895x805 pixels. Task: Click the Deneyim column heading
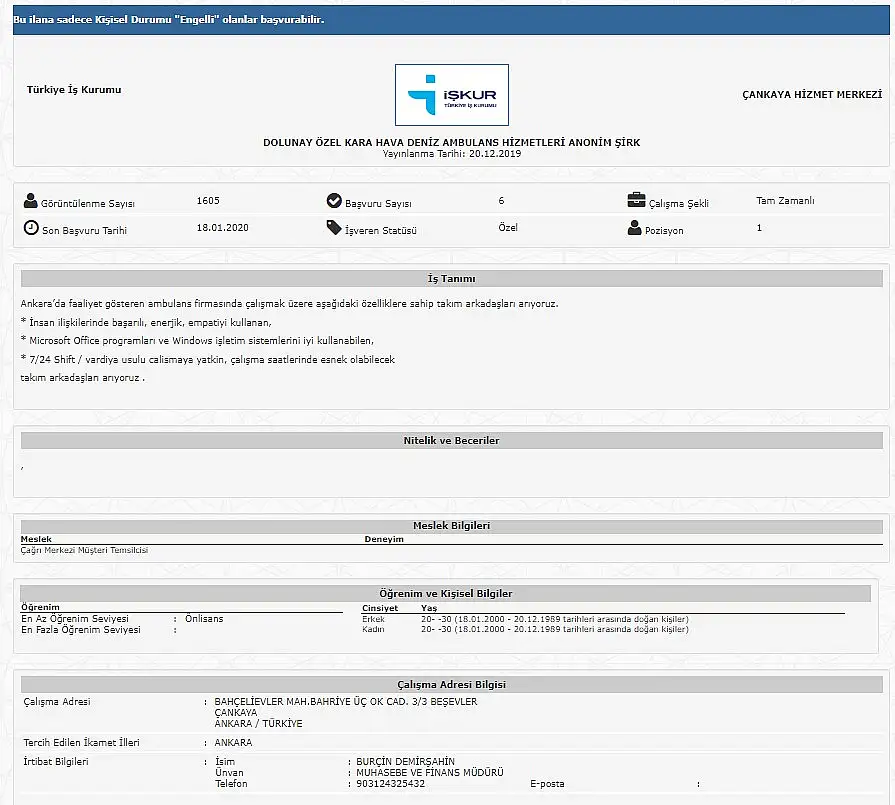tap(384, 539)
